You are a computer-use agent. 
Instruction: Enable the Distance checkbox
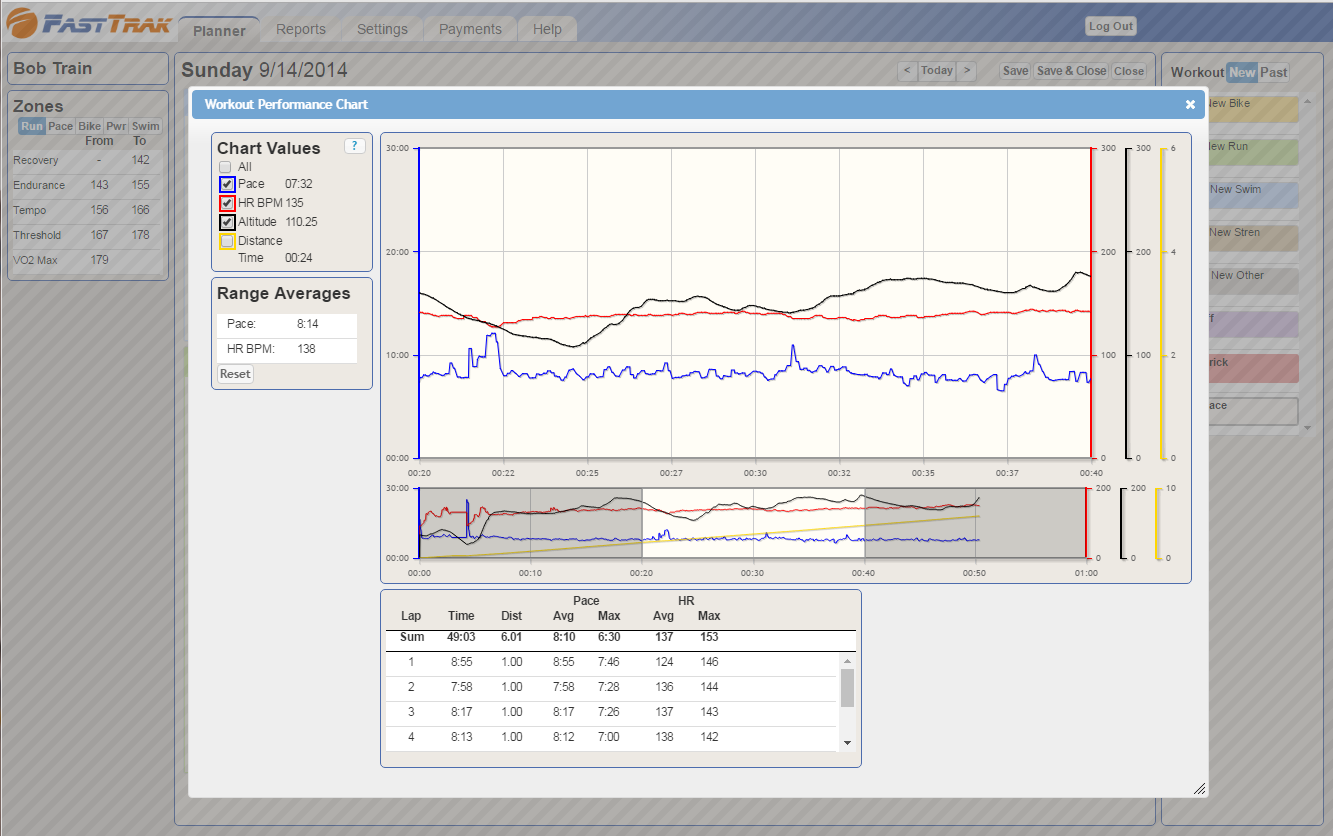227,241
